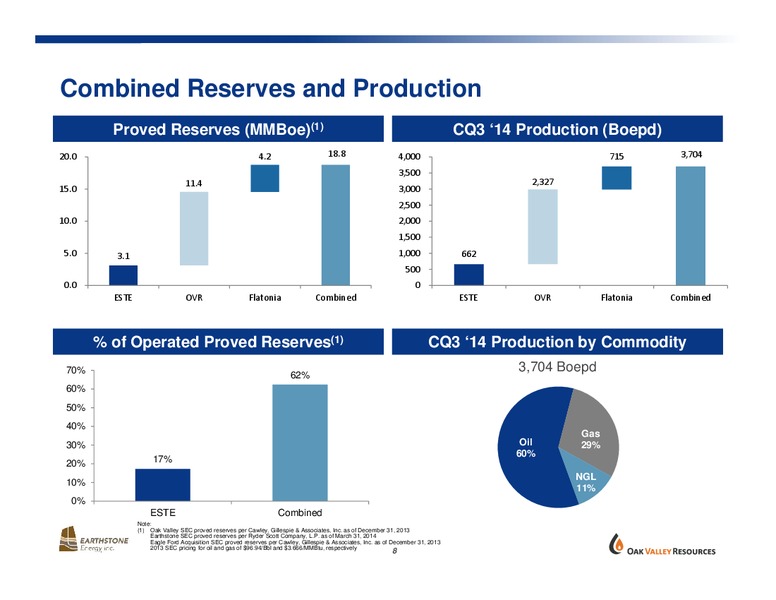This screenshot has width=776, height=600.
Task: Select the ESTE 3.1 reserves bar
Action: coord(123,275)
